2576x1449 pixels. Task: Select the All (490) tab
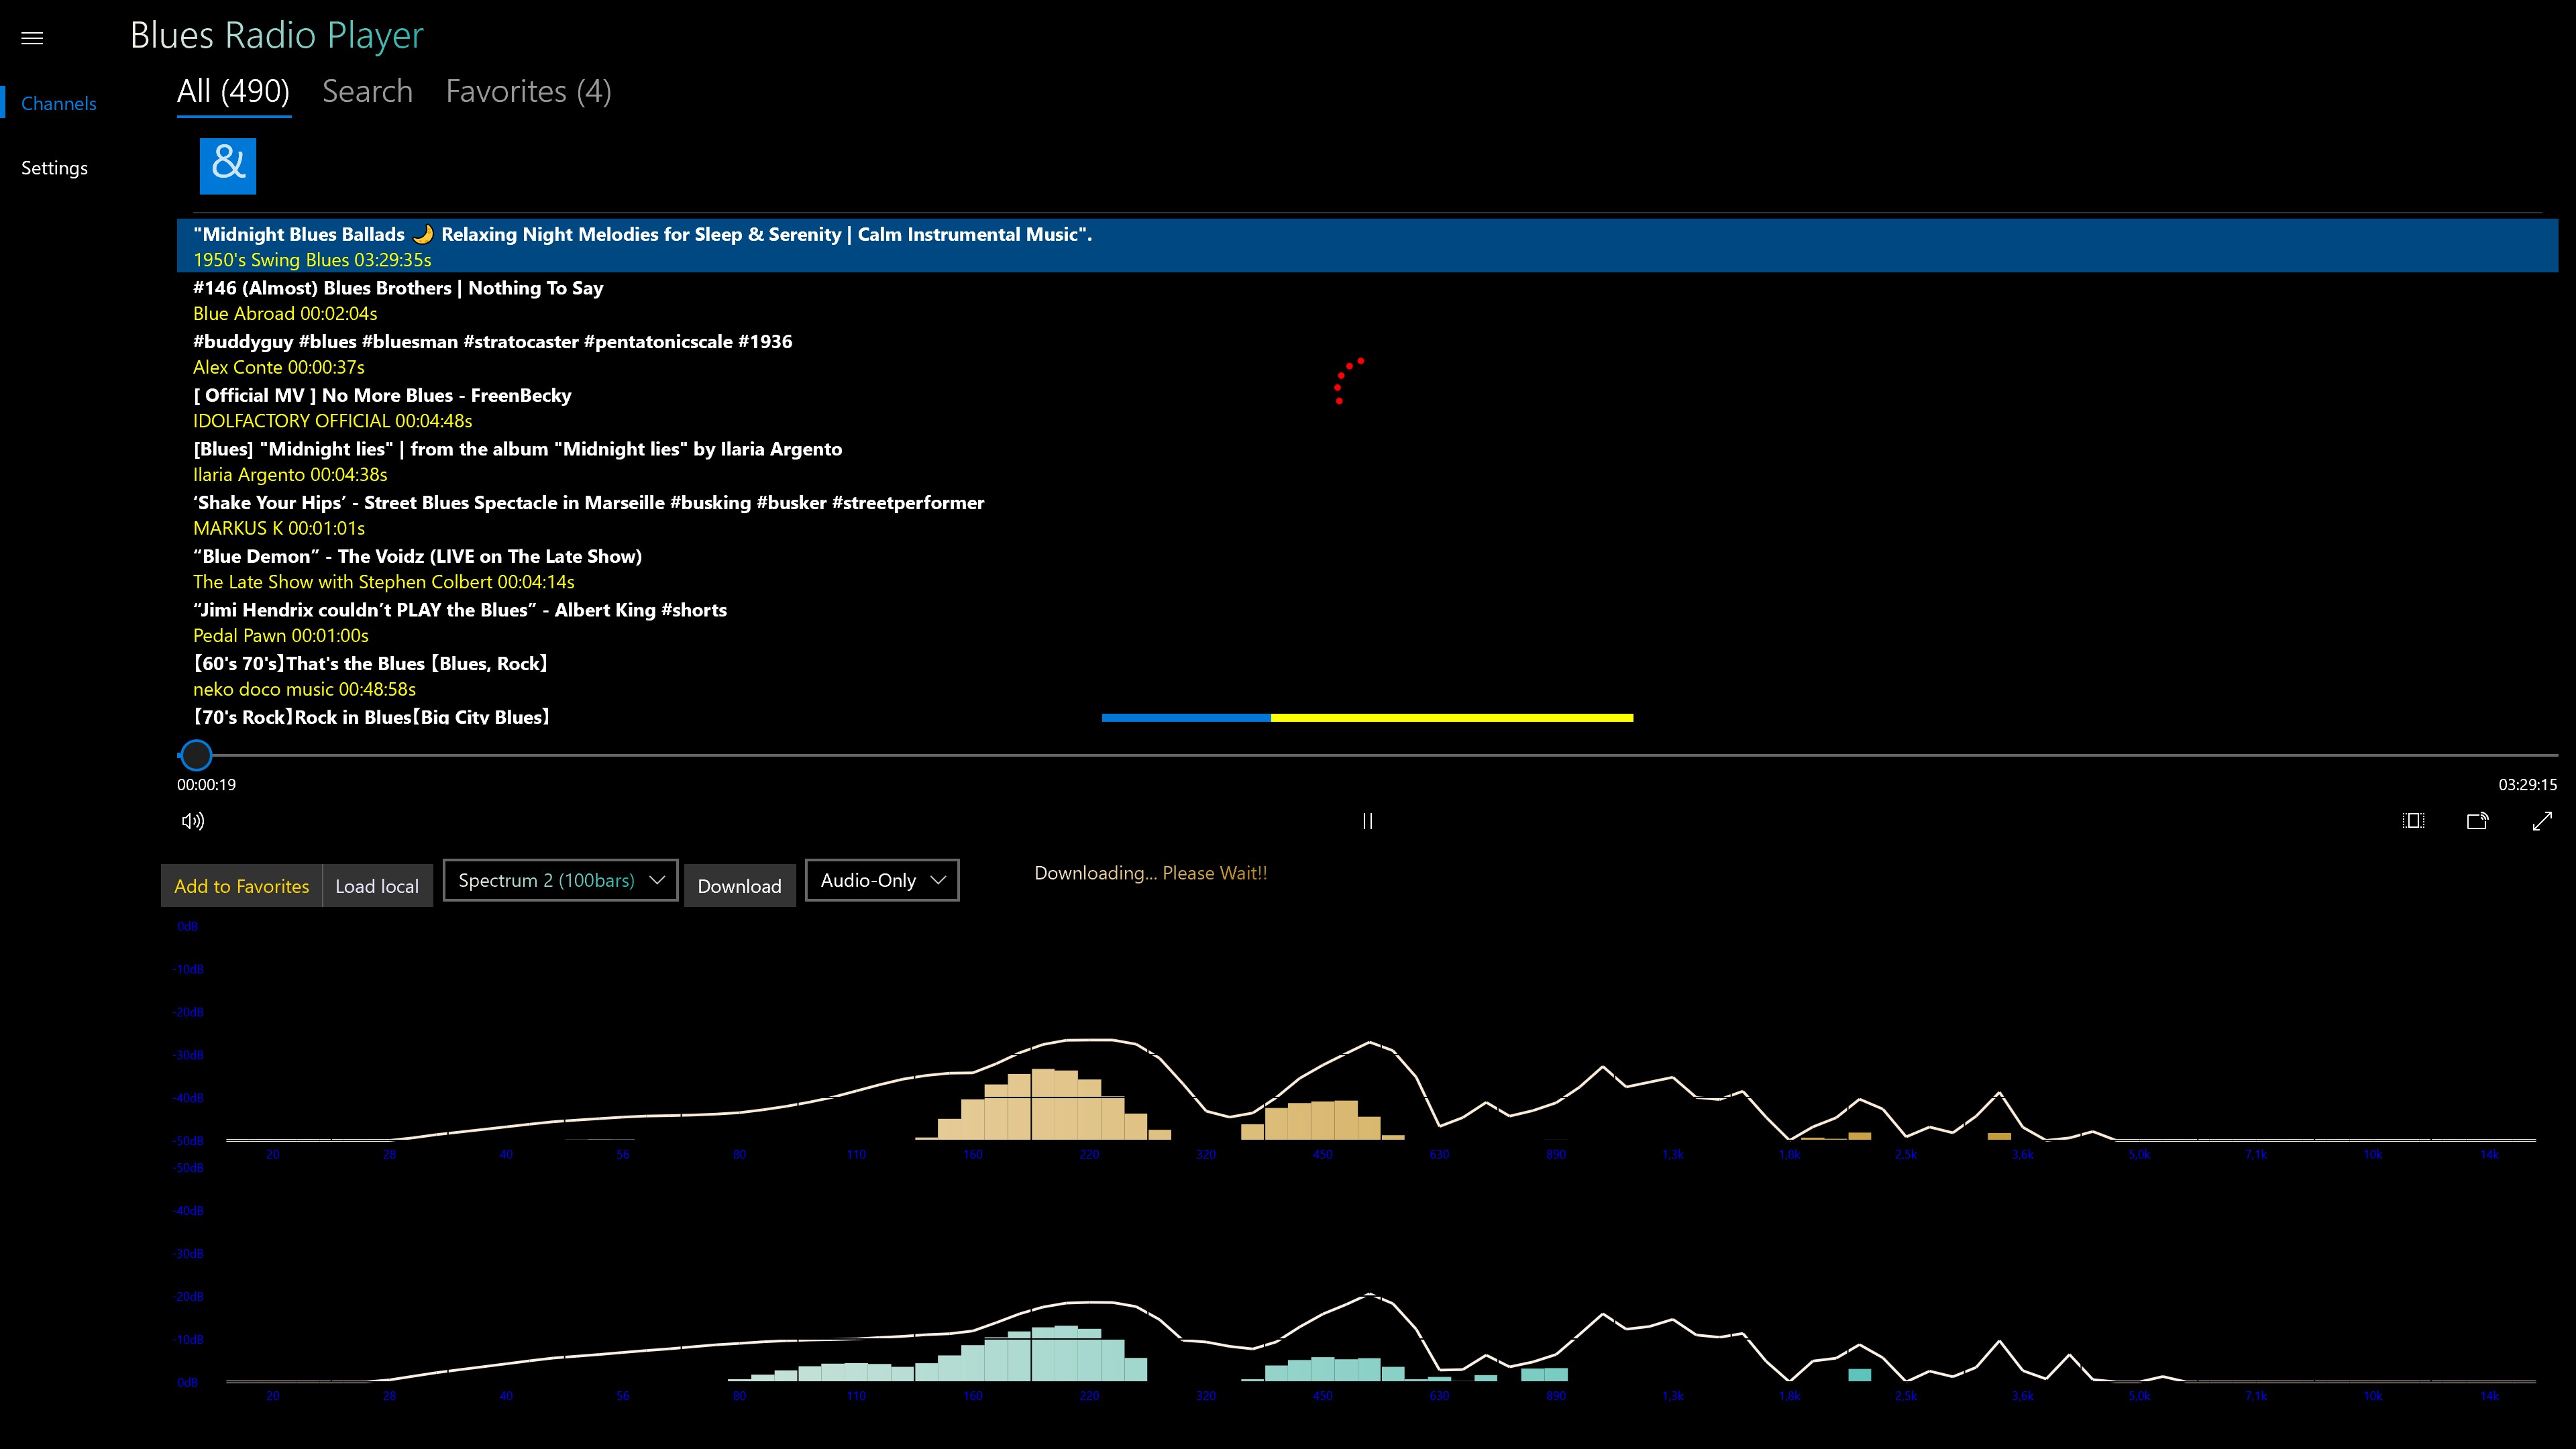tap(233, 91)
